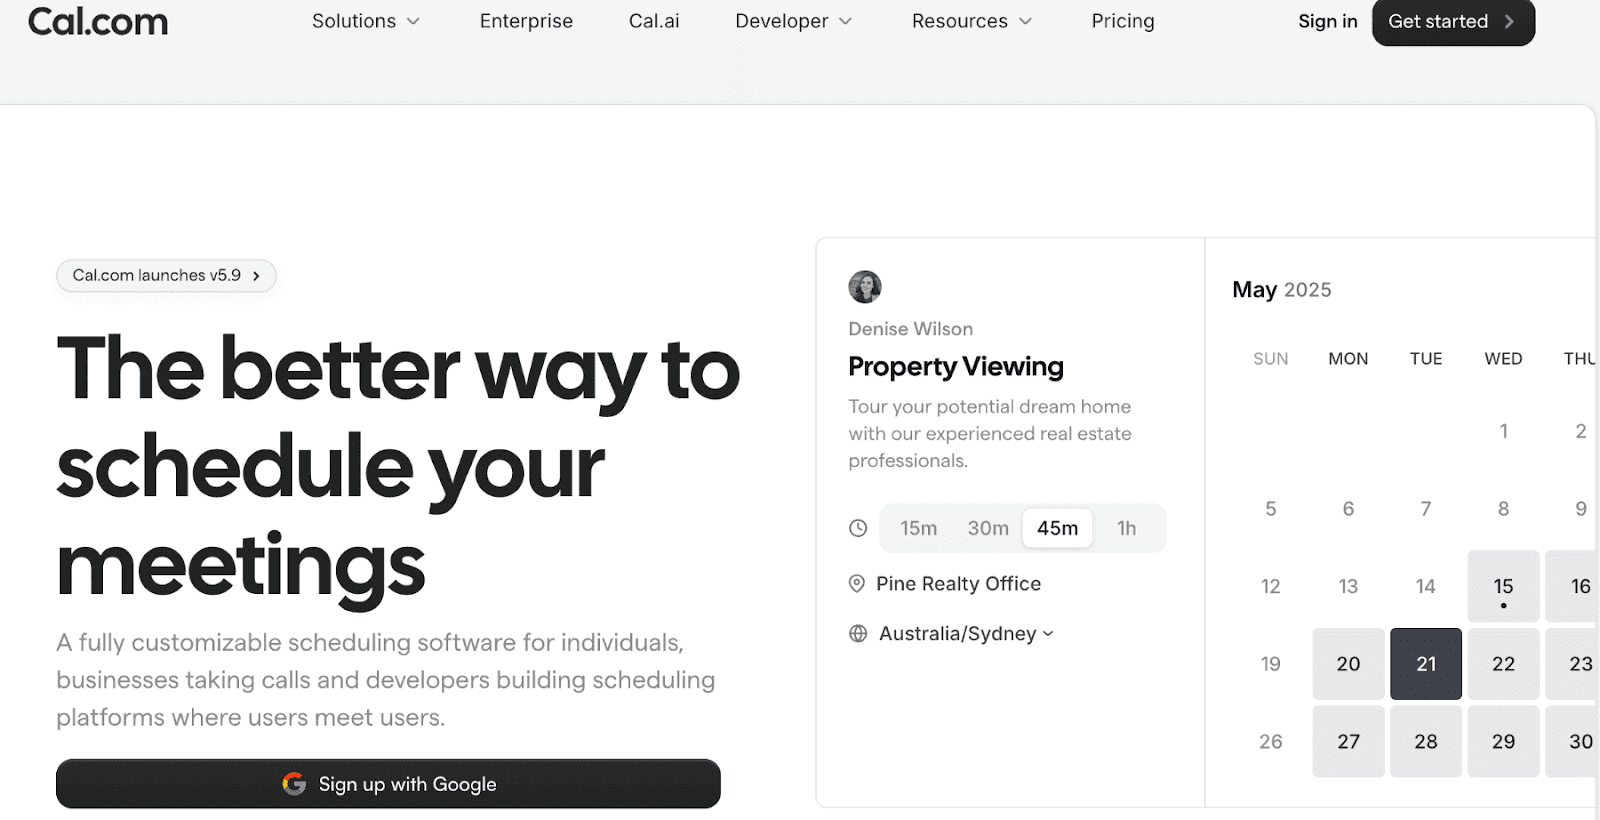The image size is (1600, 820).
Task: Click the SUN column header
Action: (1270, 359)
